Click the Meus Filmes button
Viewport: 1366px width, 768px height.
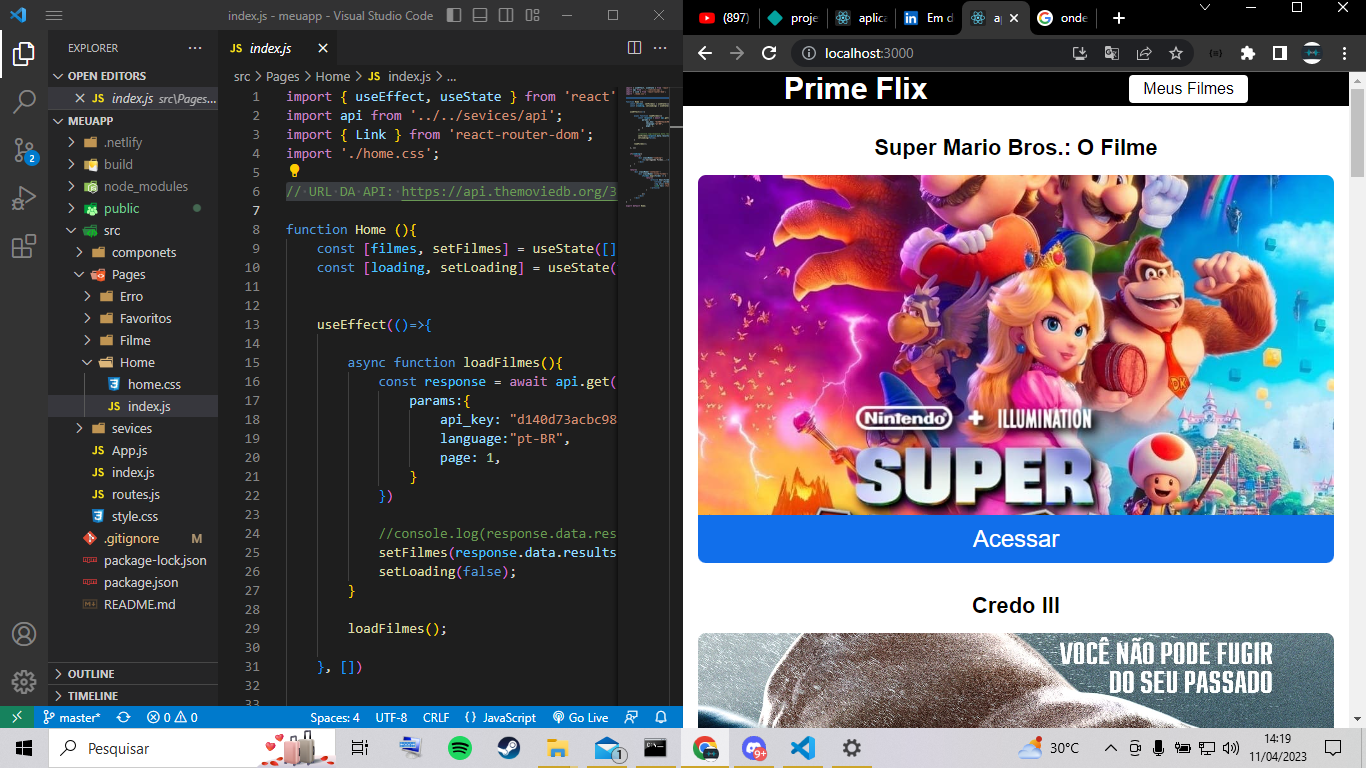coord(1188,88)
